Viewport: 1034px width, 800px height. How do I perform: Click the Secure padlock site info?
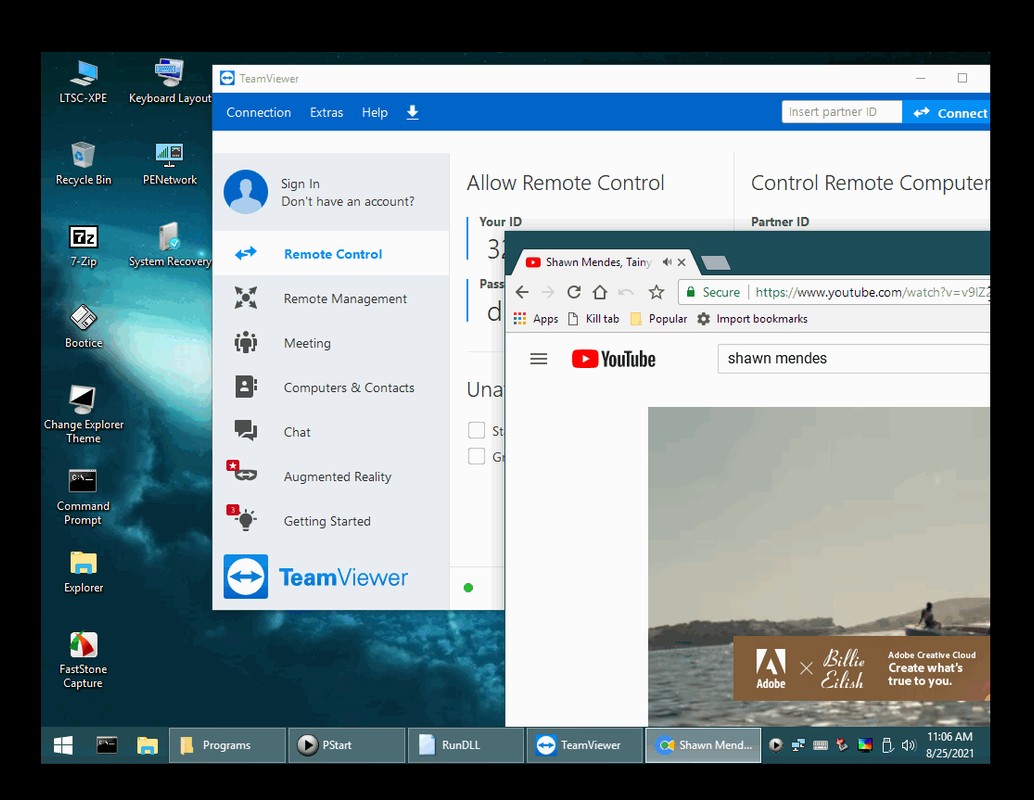(713, 292)
